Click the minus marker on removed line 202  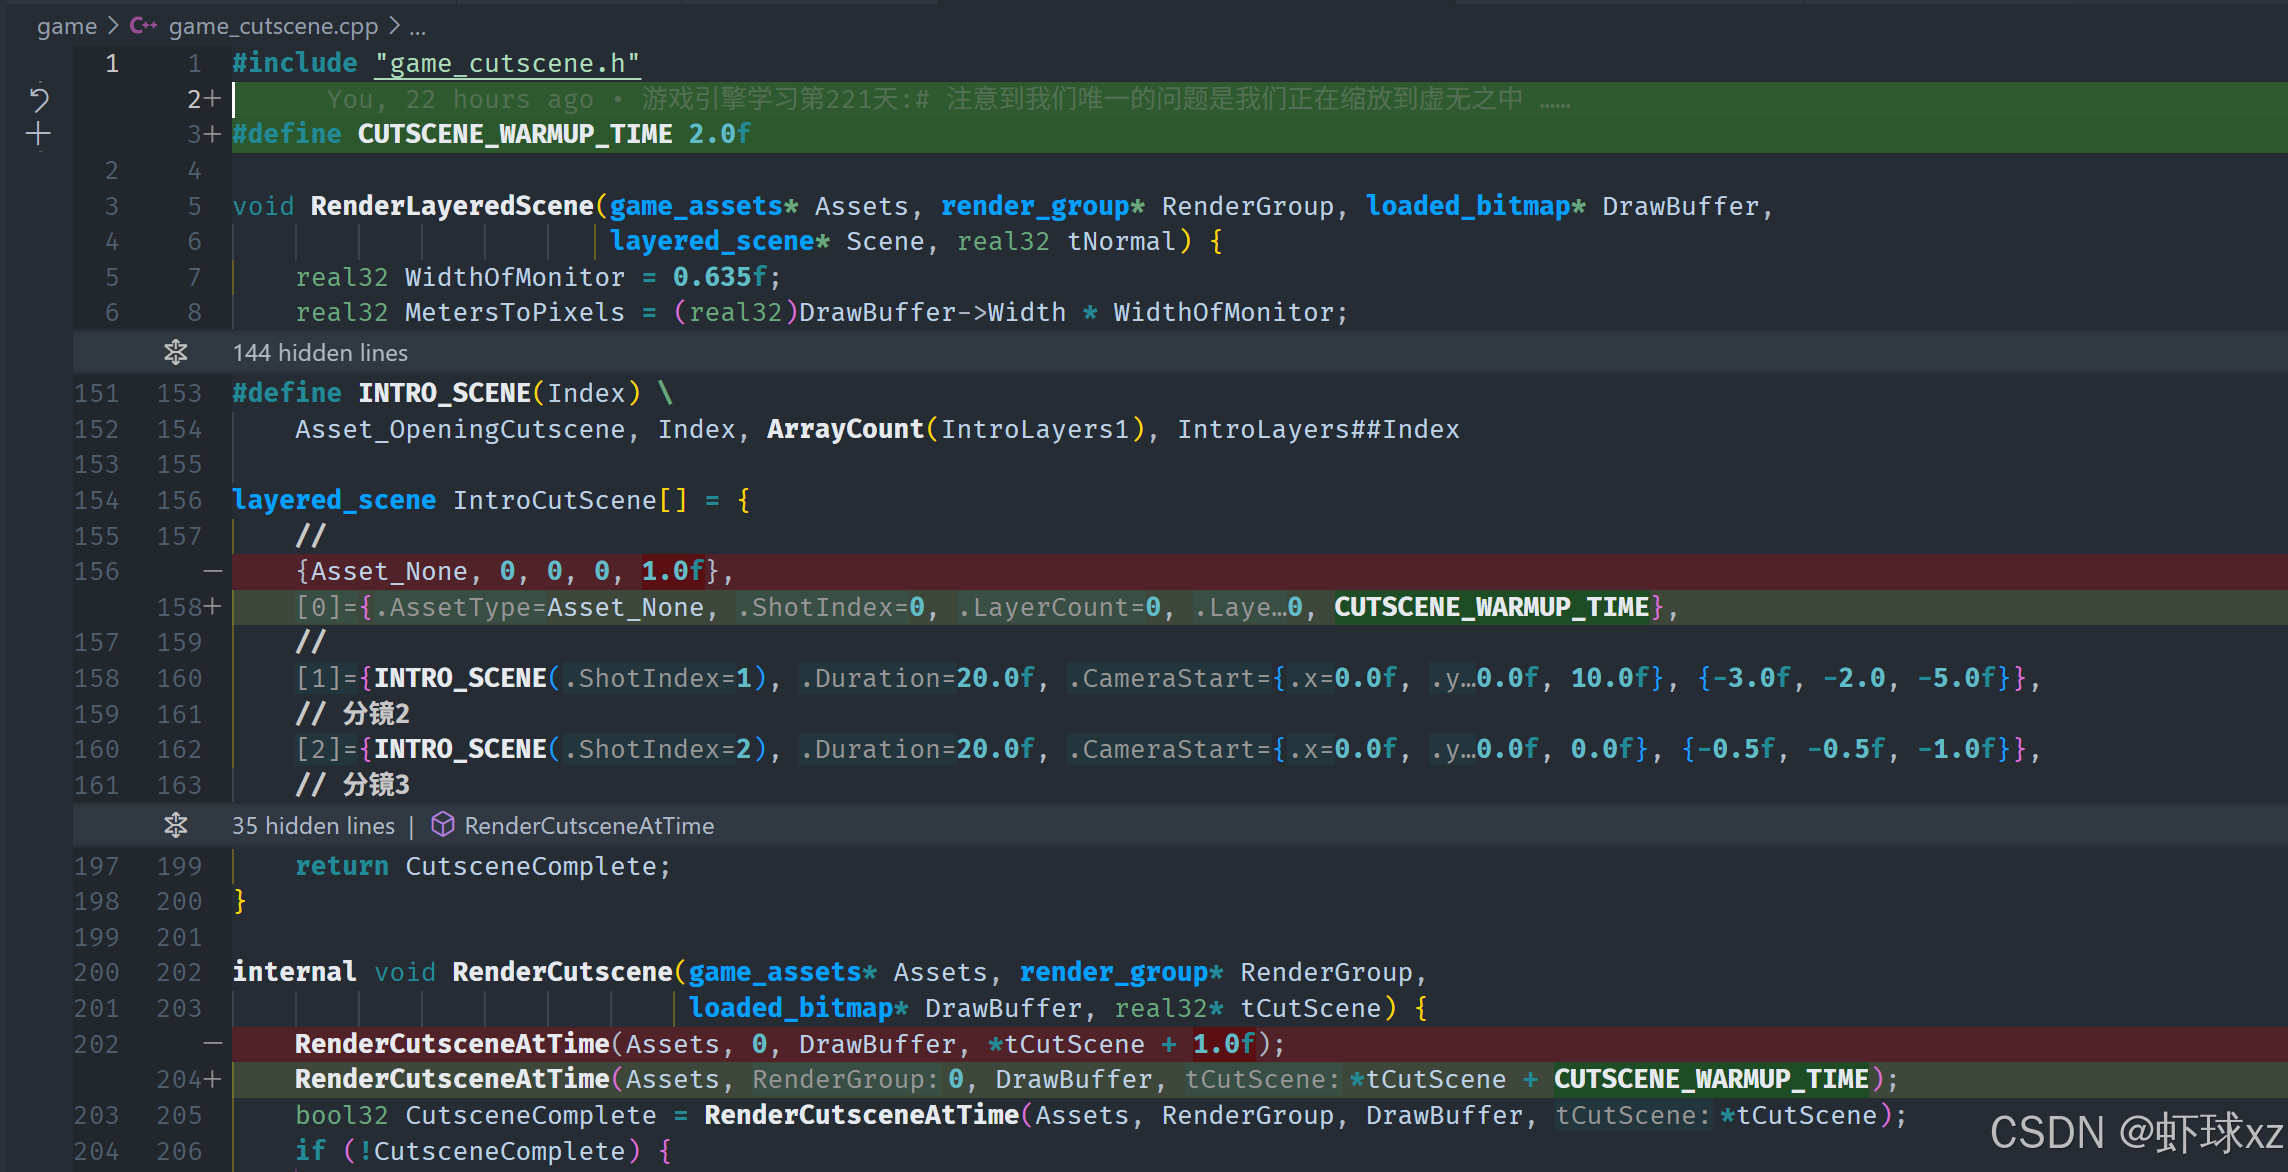[212, 1044]
